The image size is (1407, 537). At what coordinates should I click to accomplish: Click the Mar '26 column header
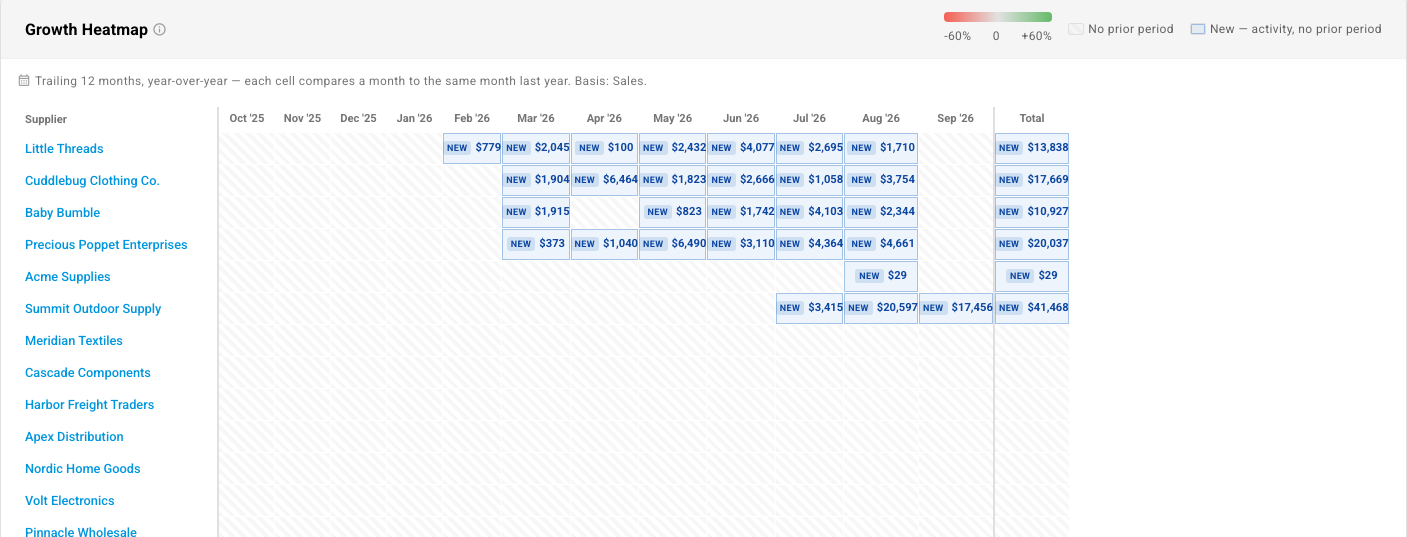click(536, 118)
